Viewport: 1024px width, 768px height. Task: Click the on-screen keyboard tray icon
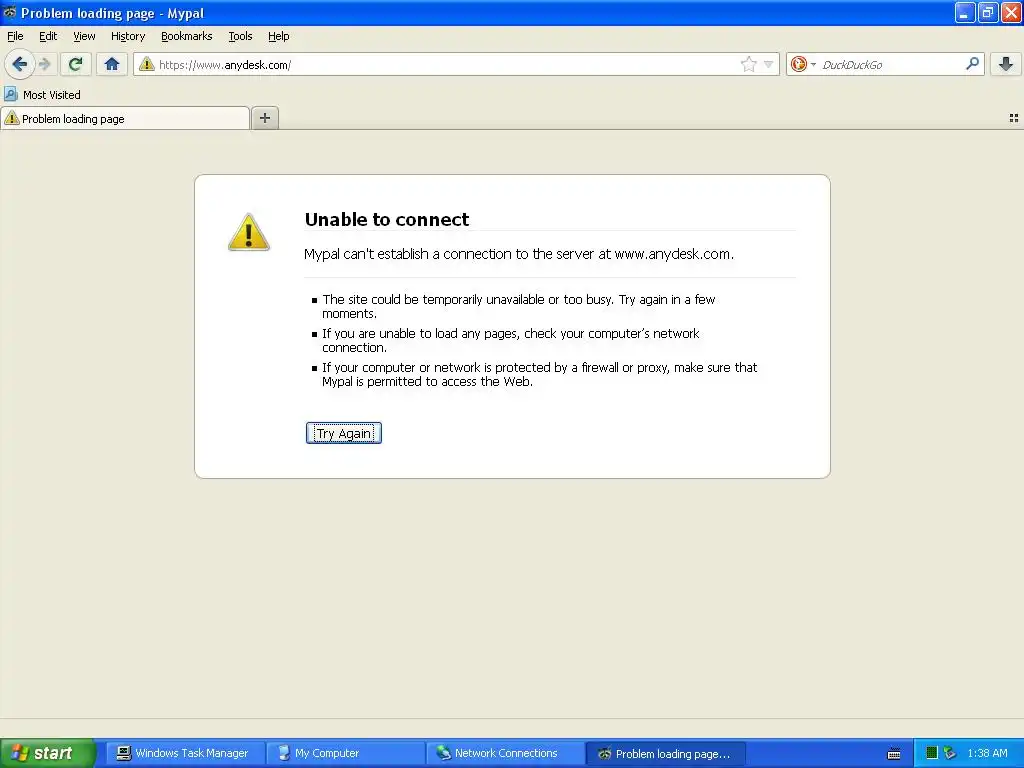tap(894, 754)
